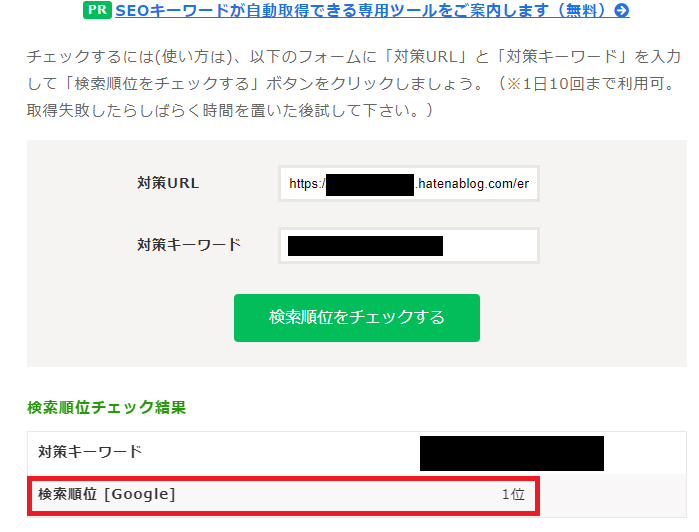Click blank end of the keyword input field
This screenshot has width=699, height=532.
click(x=489, y=246)
